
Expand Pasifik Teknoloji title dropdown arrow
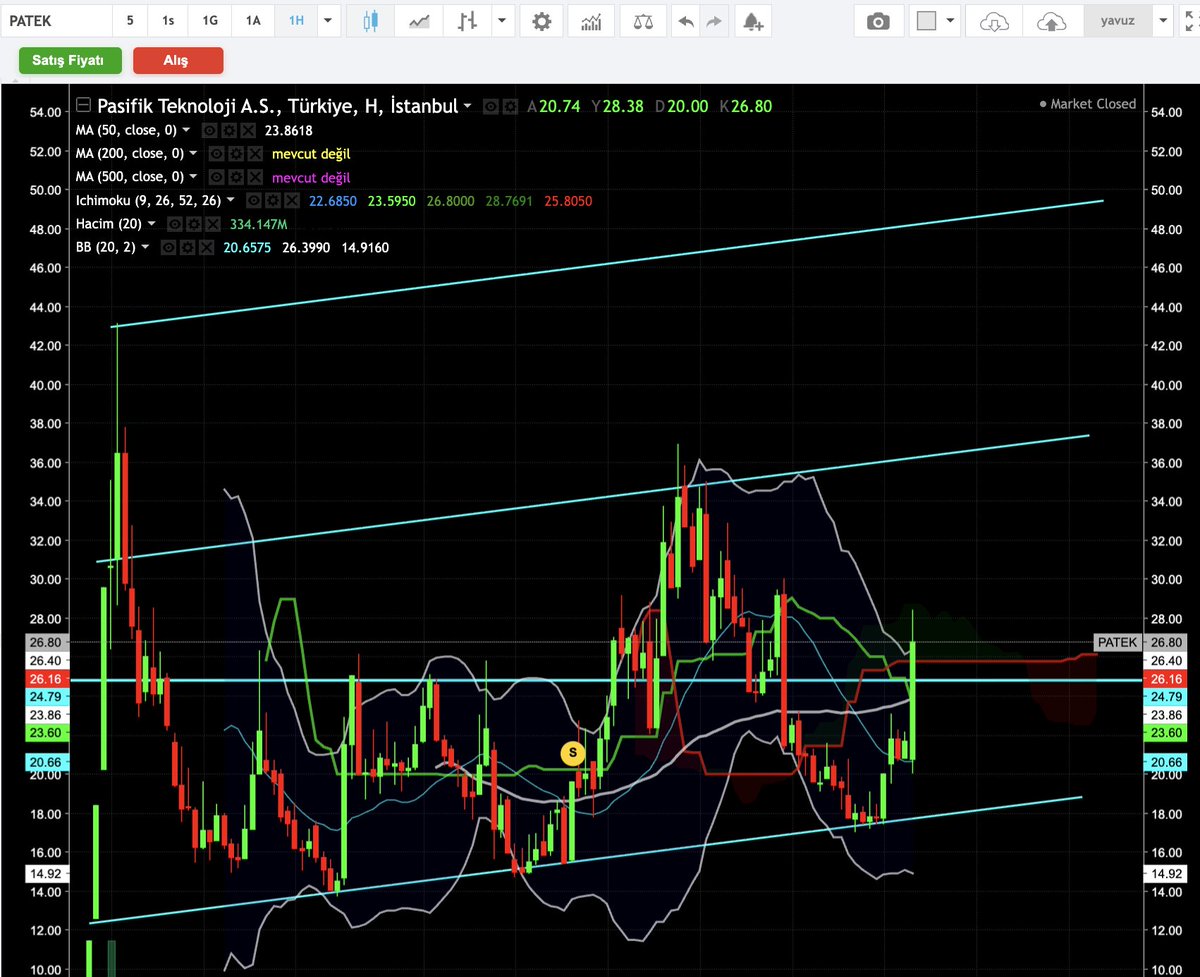pyautogui.click(x=467, y=107)
